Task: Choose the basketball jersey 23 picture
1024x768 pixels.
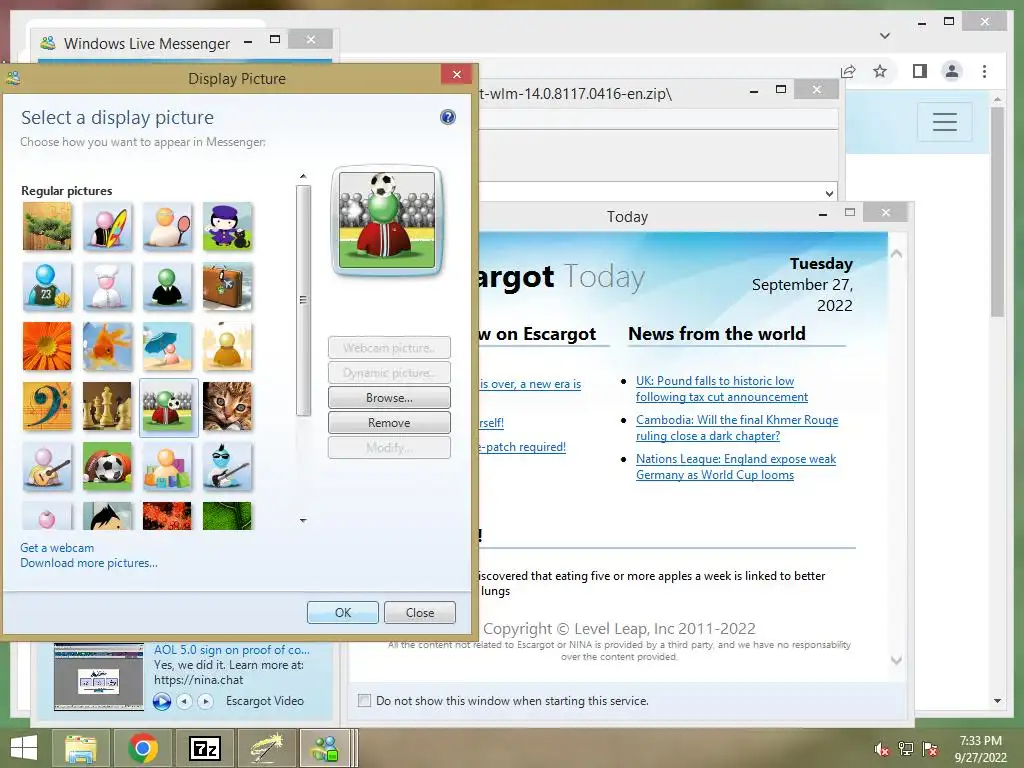Action: [x=47, y=287]
